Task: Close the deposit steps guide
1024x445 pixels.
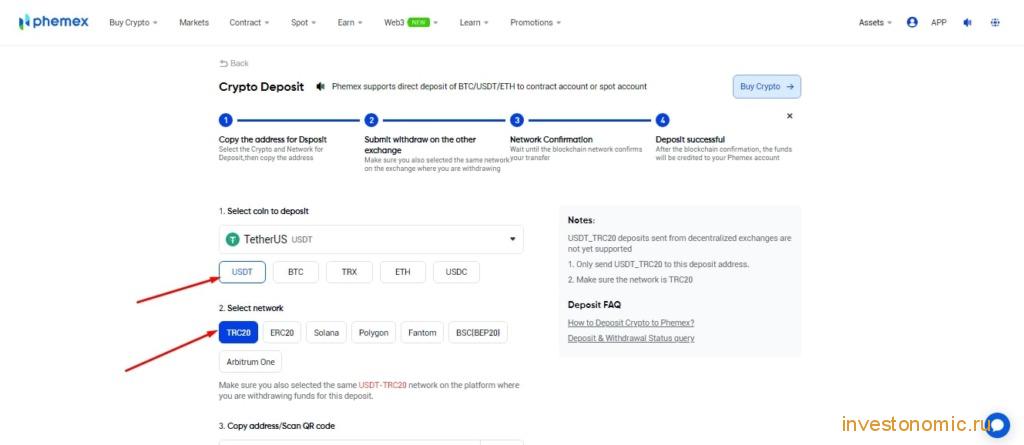Action: 790,116
